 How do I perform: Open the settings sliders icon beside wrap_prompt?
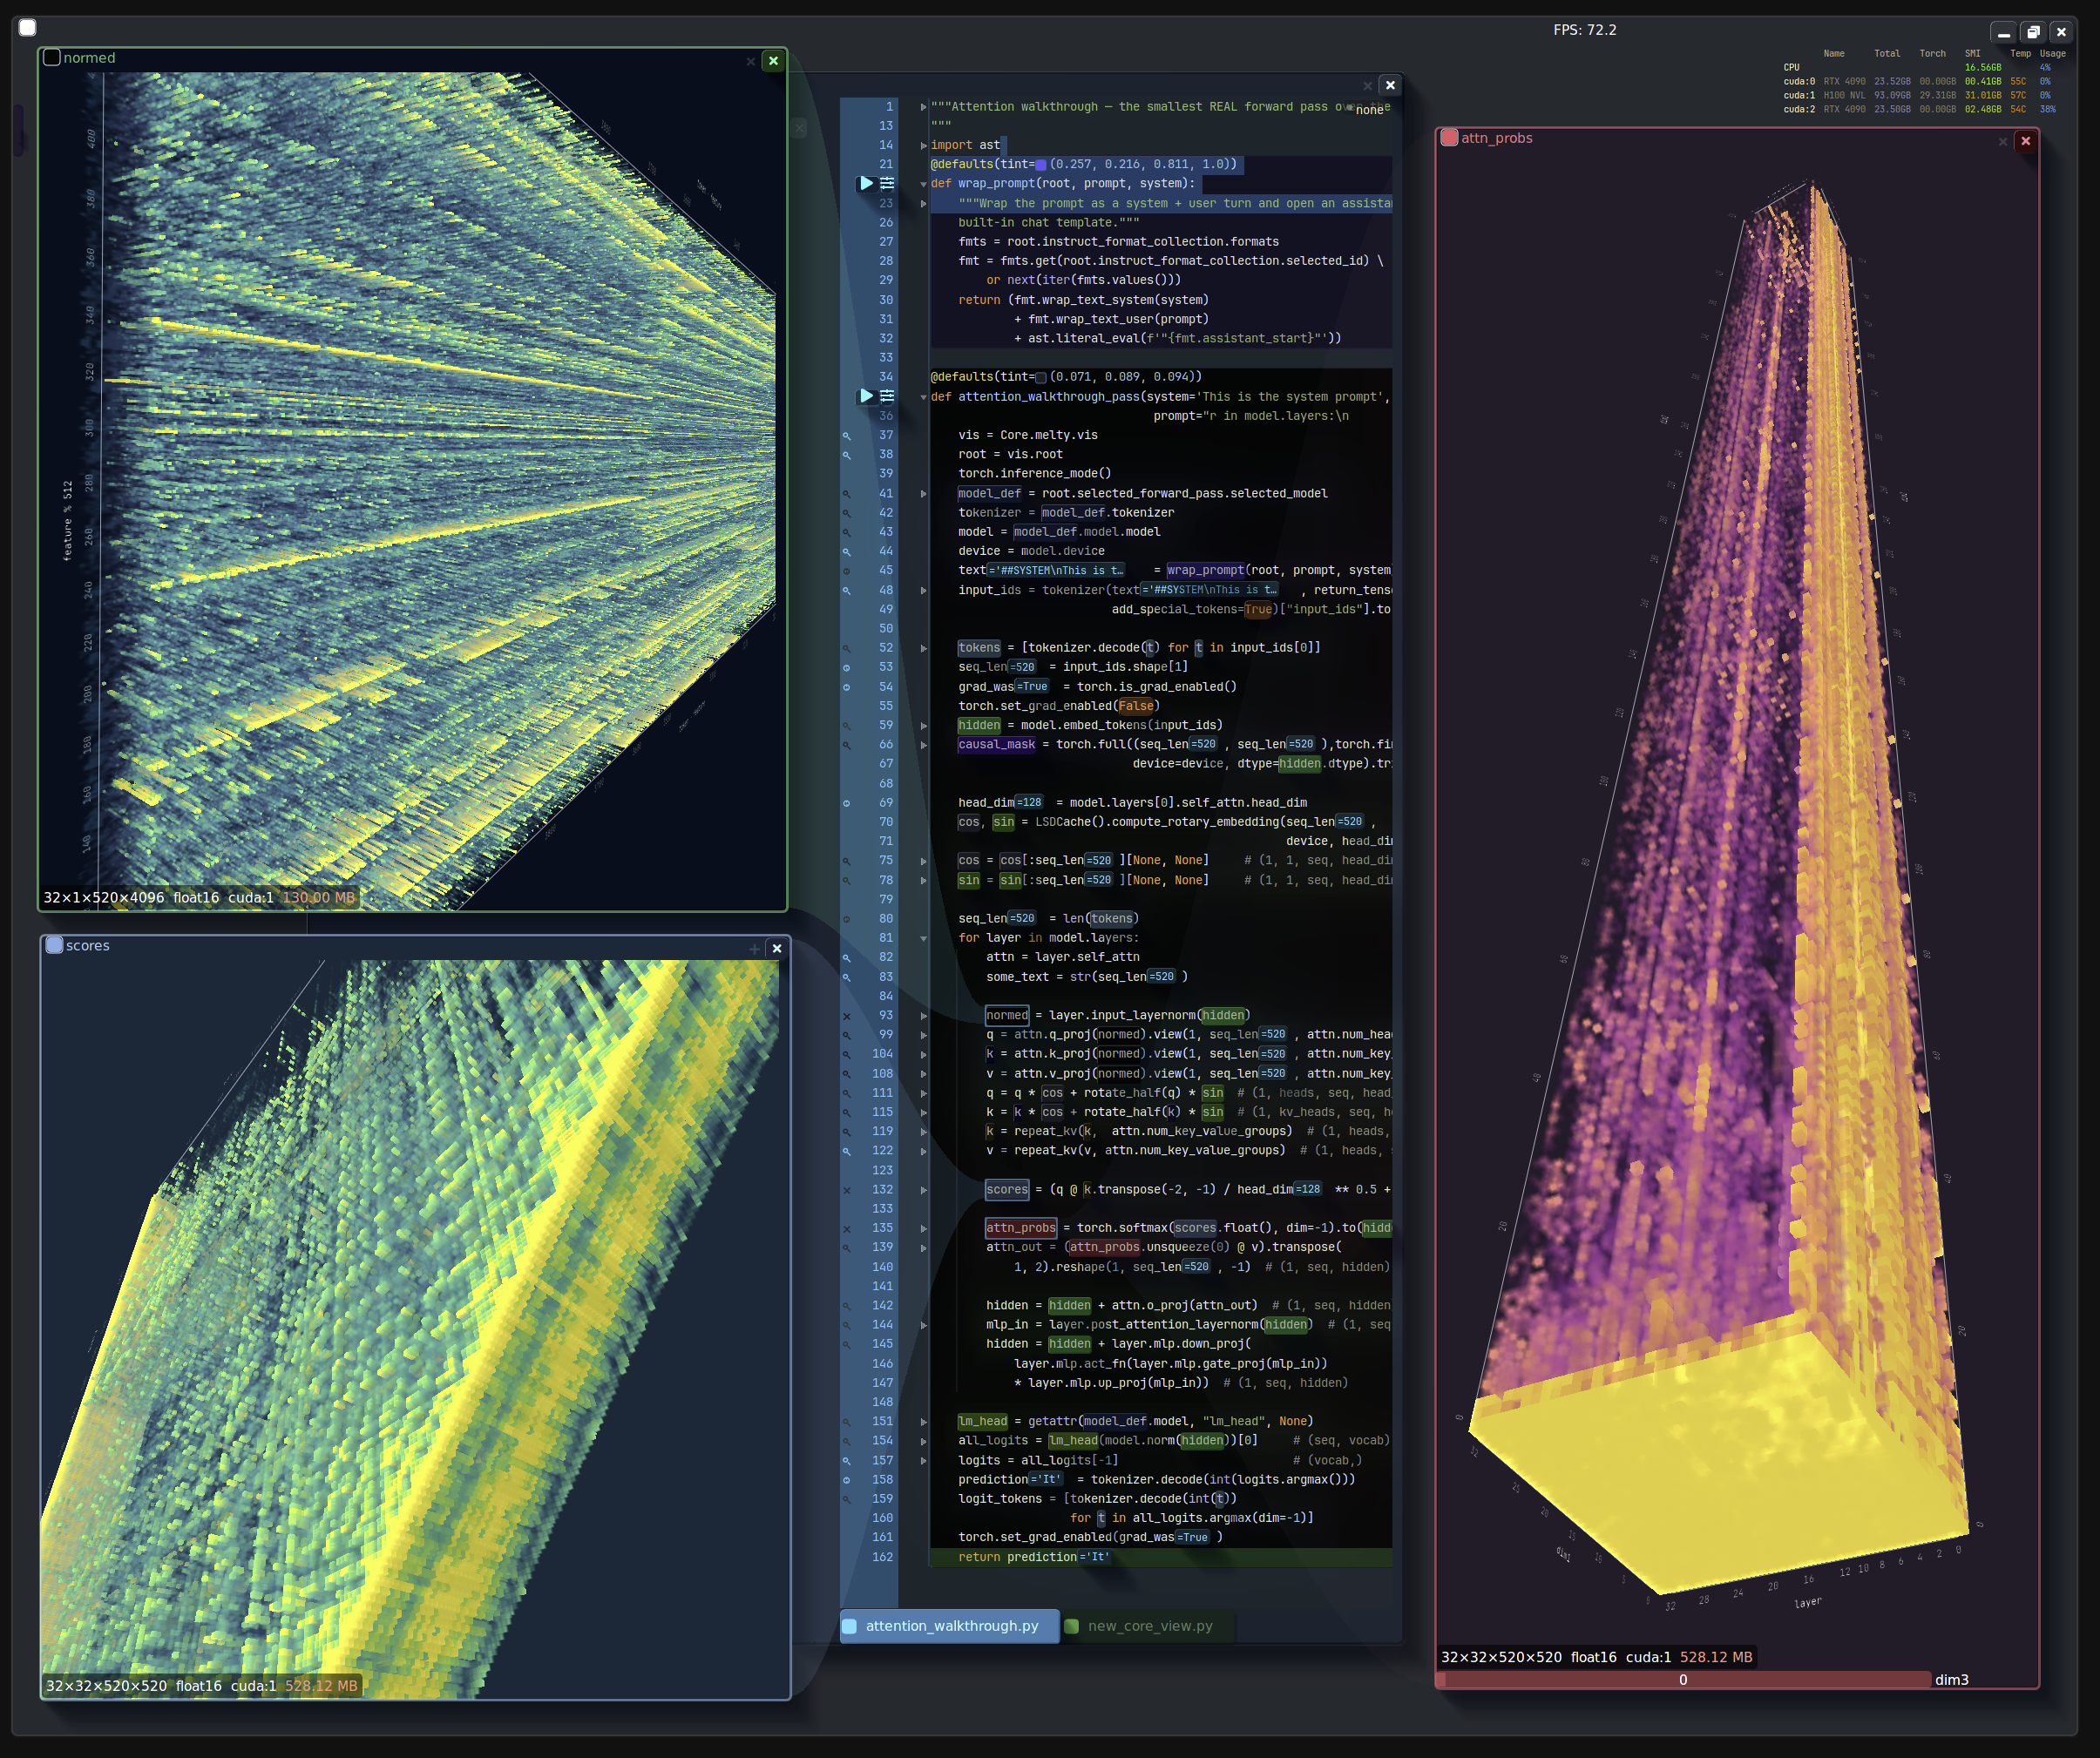click(x=887, y=183)
